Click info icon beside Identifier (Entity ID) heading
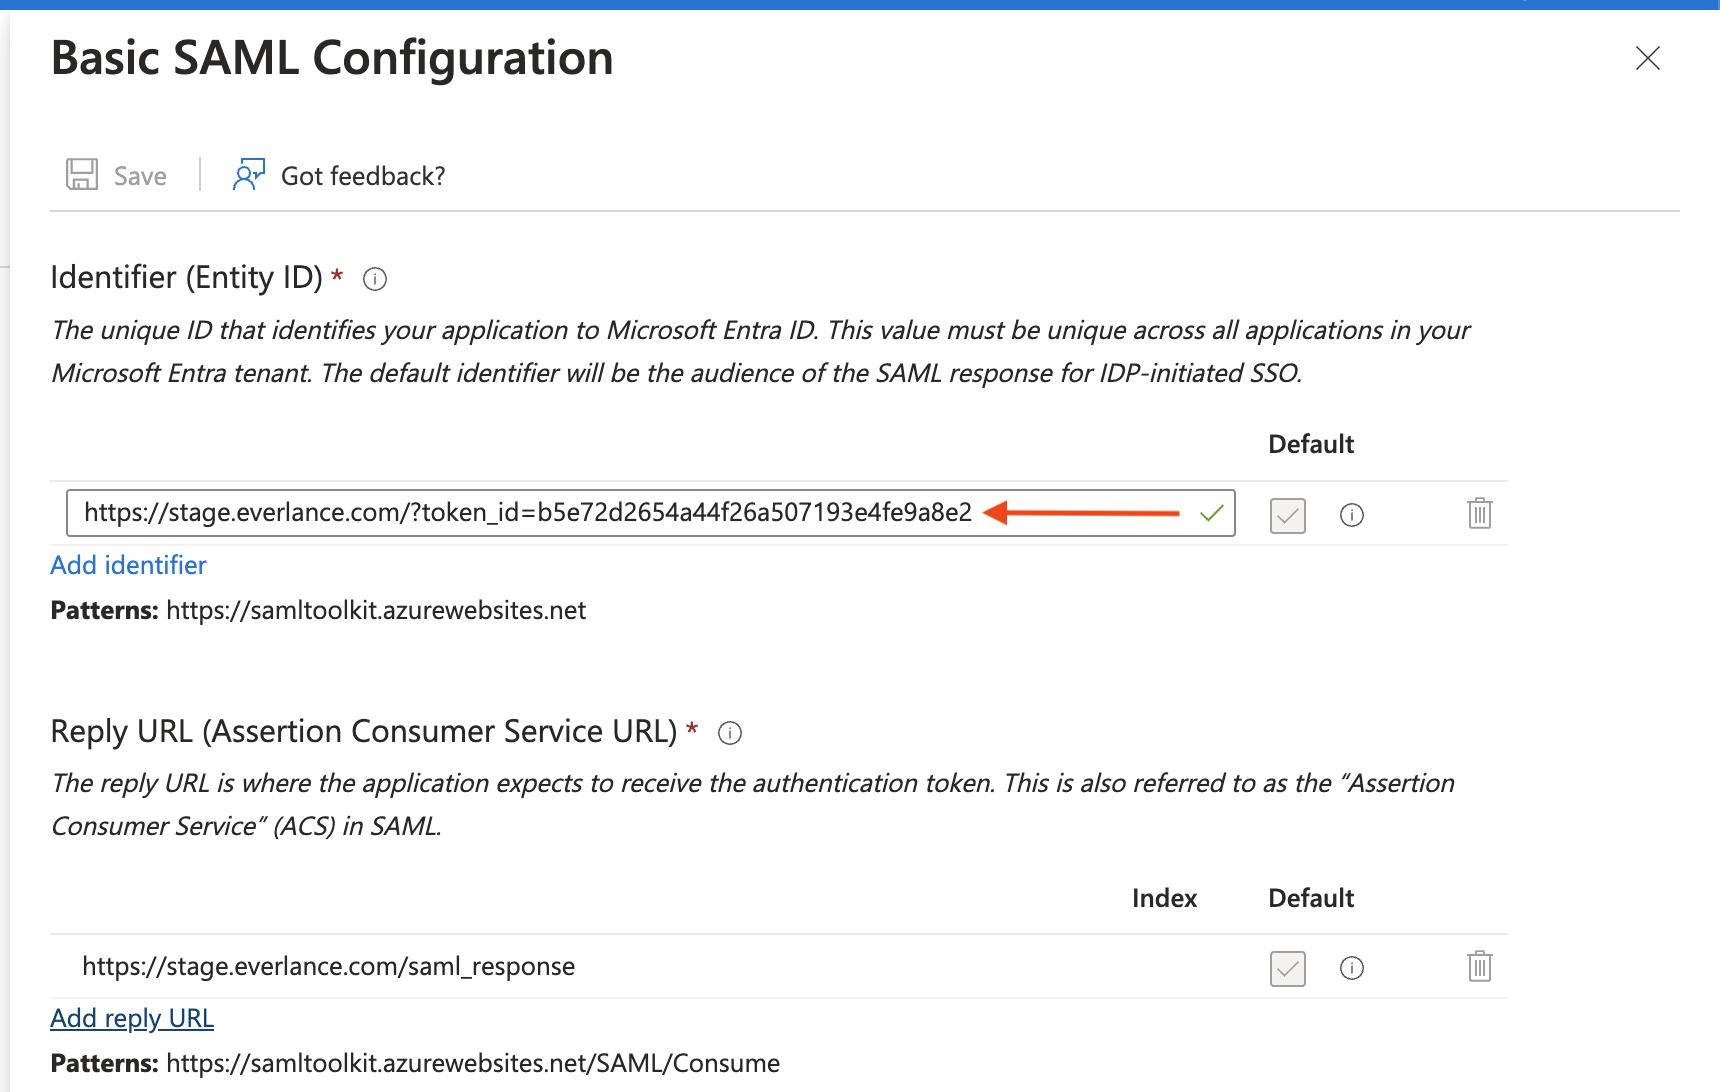 pyautogui.click(x=375, y=279)
